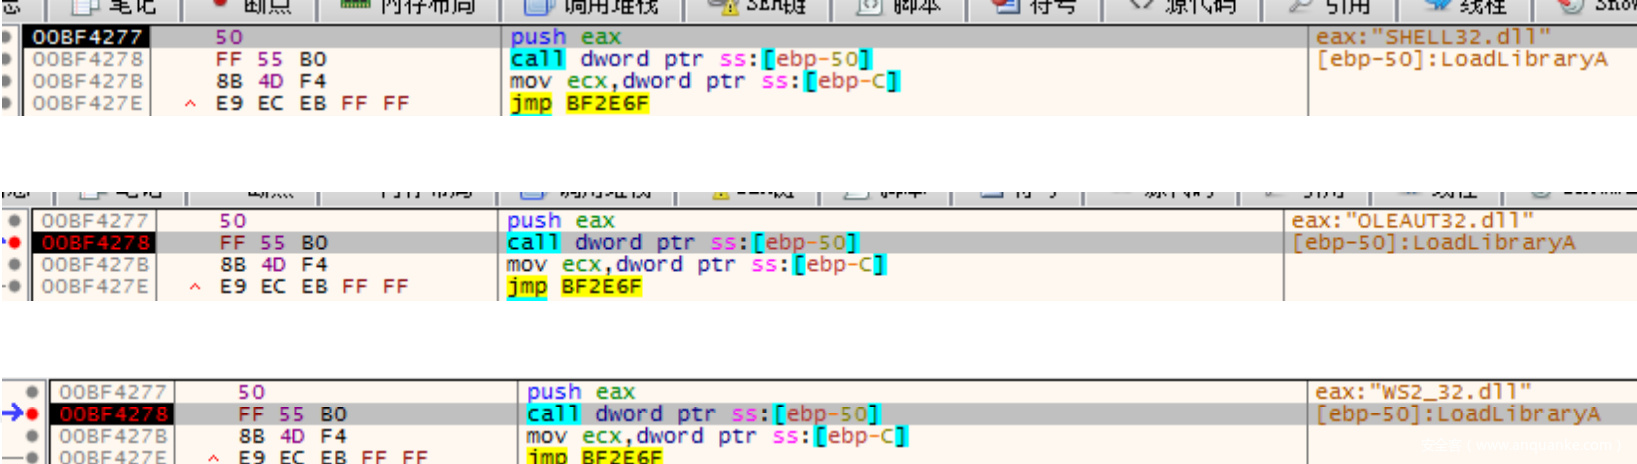Toggle breakpoint dot at 00BF427B in OLEAUT32 panel
The image size is (1637, 464).
pos(14,265)
